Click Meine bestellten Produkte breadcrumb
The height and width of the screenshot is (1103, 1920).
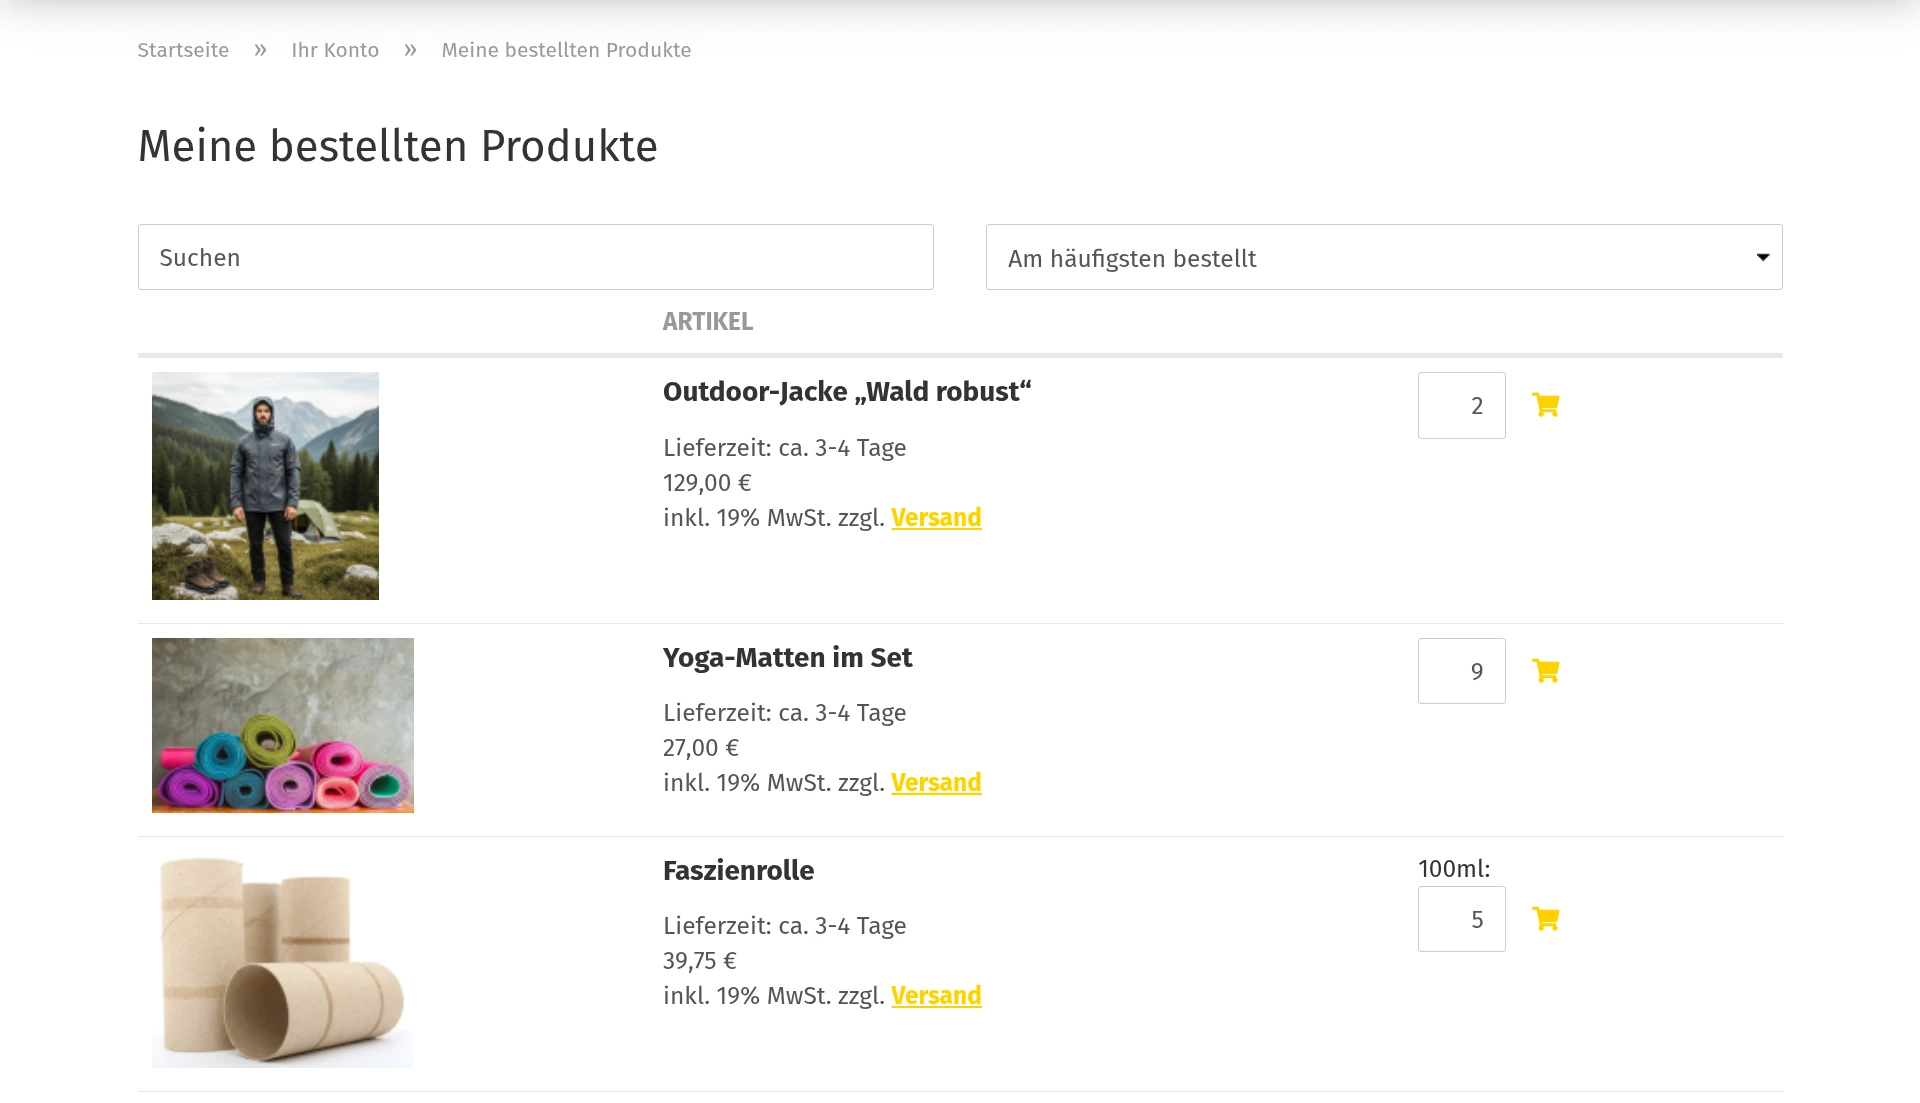(566, 50)
